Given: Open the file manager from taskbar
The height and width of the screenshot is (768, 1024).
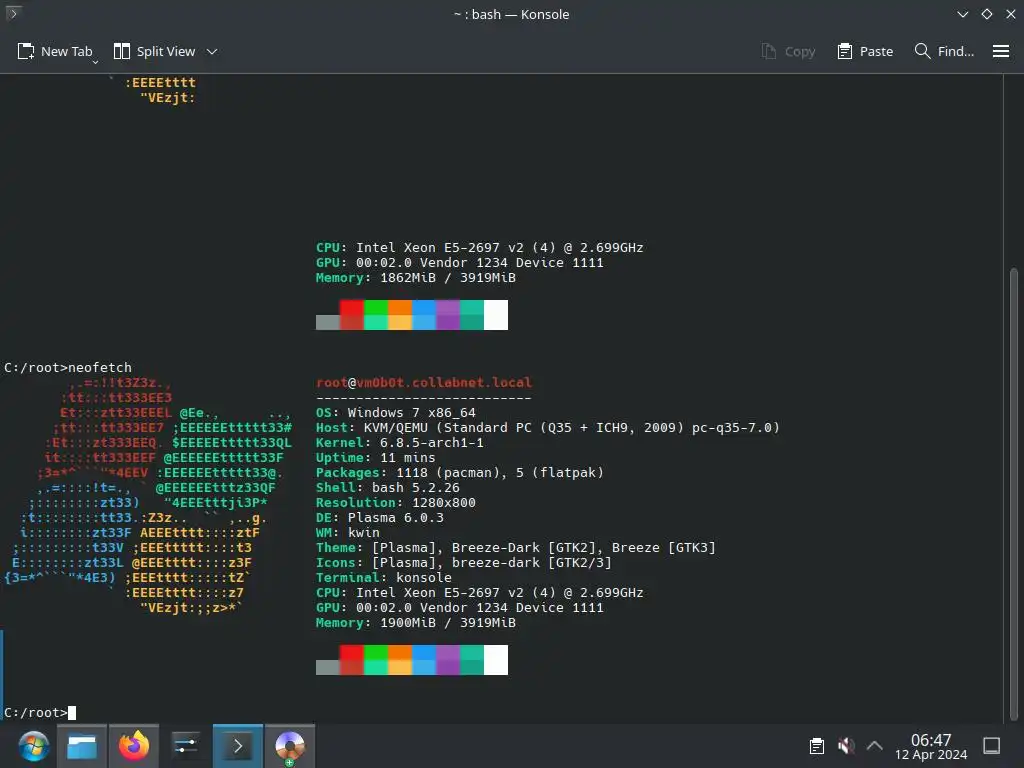Looking at the screenshot, I should 82,746.
